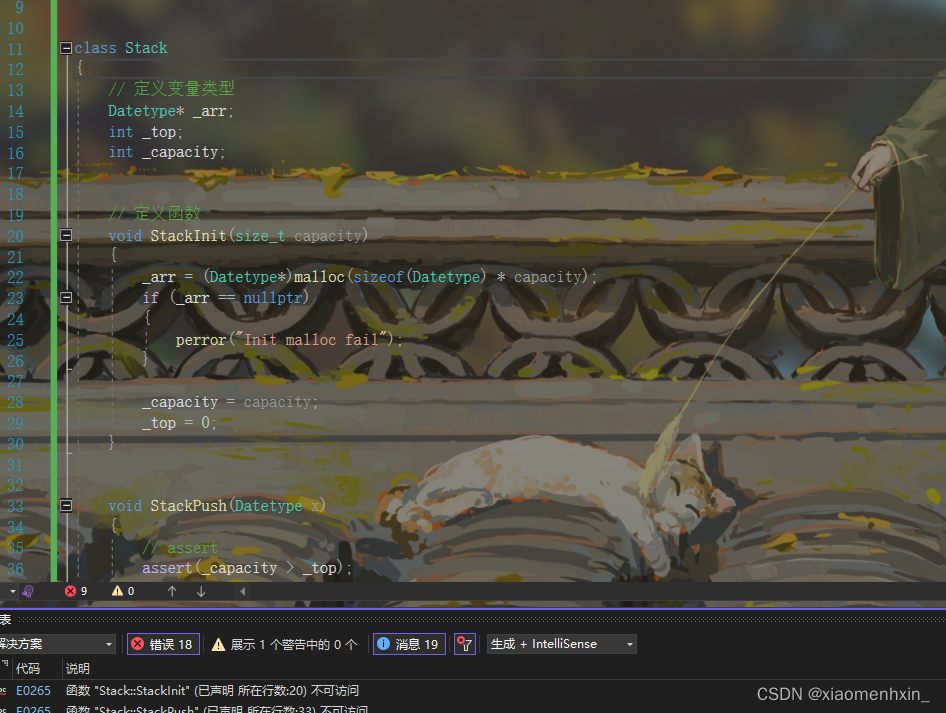
Task: Open the 生成 + IntelliSense dropdown
Action: point(561,644)
